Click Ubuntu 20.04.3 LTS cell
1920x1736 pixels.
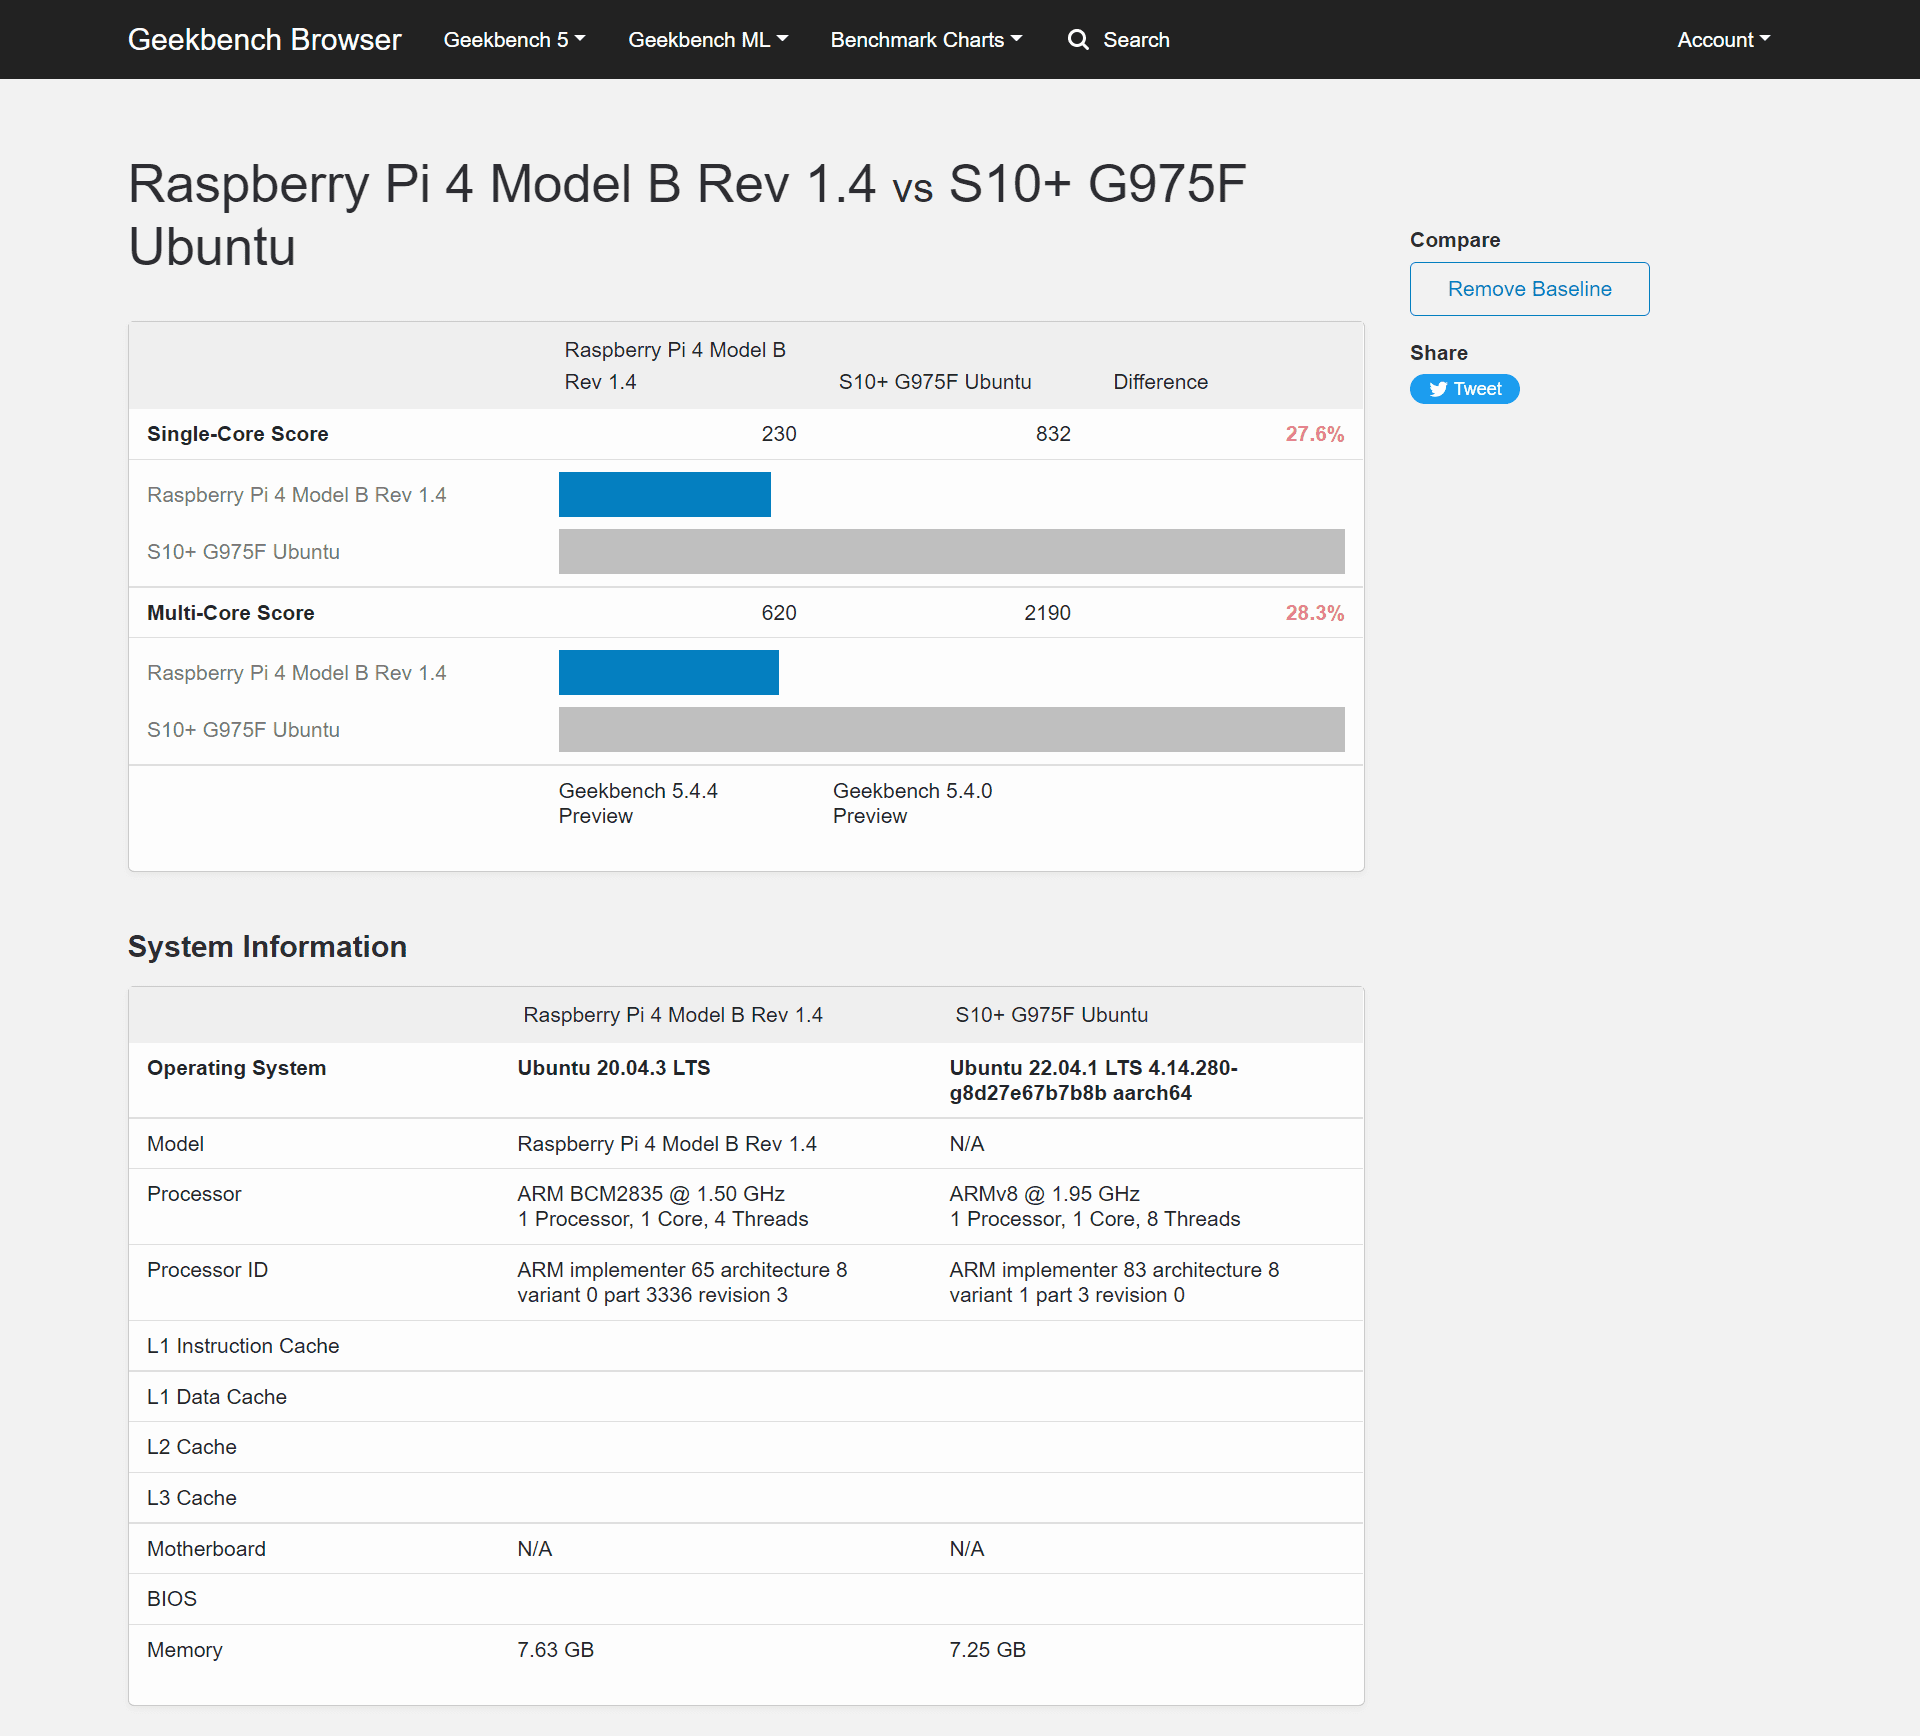pos(614,1068)
